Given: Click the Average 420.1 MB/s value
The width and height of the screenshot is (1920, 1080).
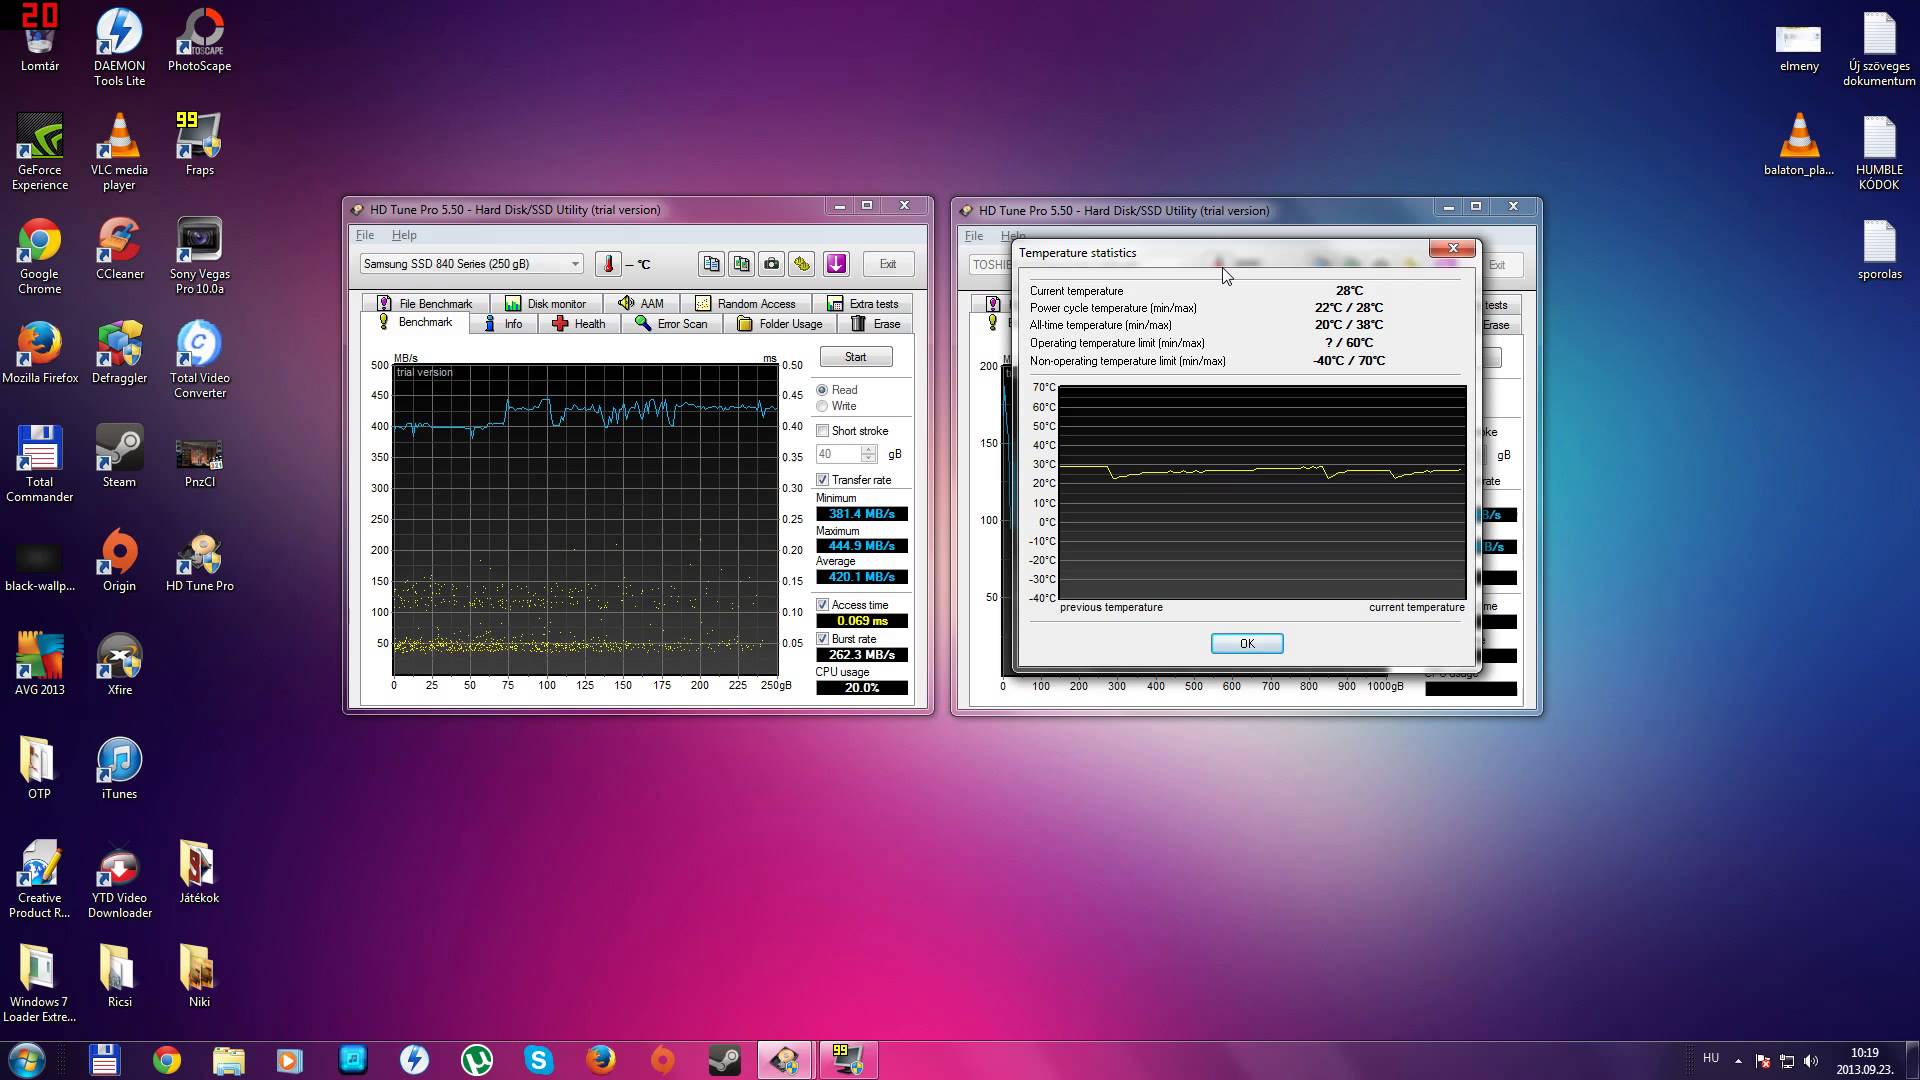Looking at the screenshot, I should pyautogui.click(x=862, y=577).
